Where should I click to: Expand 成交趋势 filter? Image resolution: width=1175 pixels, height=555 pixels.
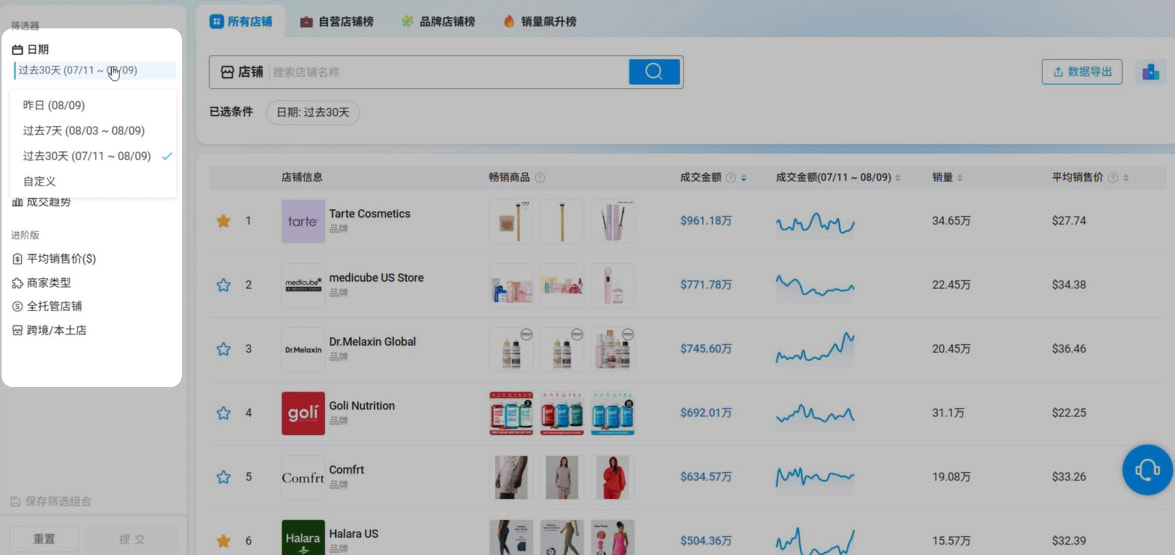coord(41,201)
